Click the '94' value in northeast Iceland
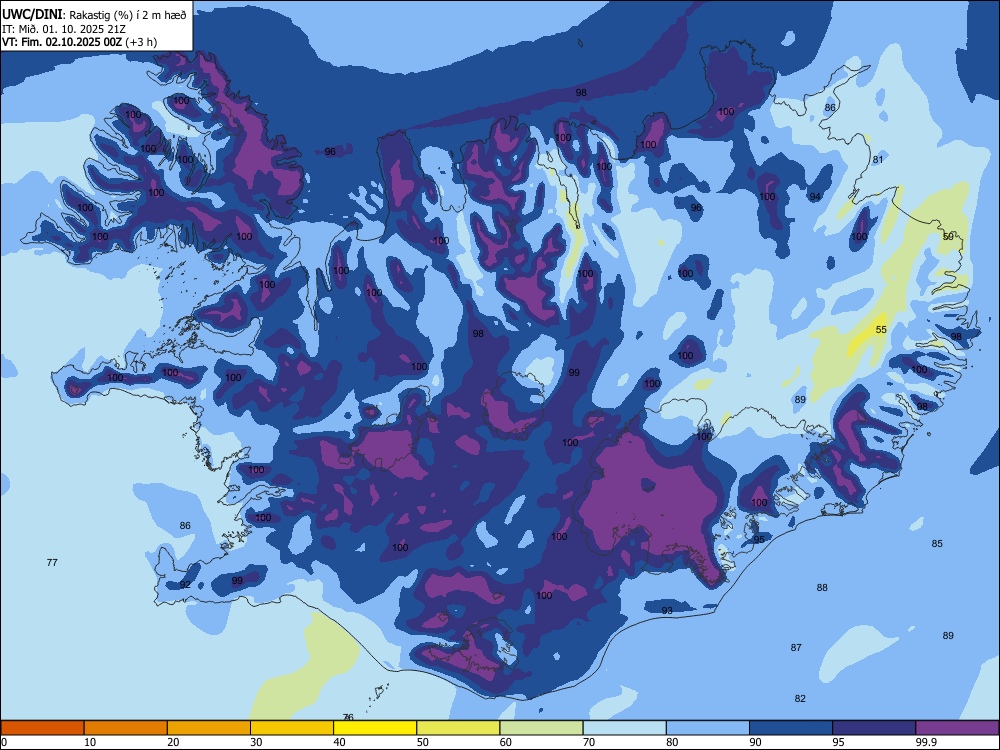The image size is (1000, 750). coord(815,196)
